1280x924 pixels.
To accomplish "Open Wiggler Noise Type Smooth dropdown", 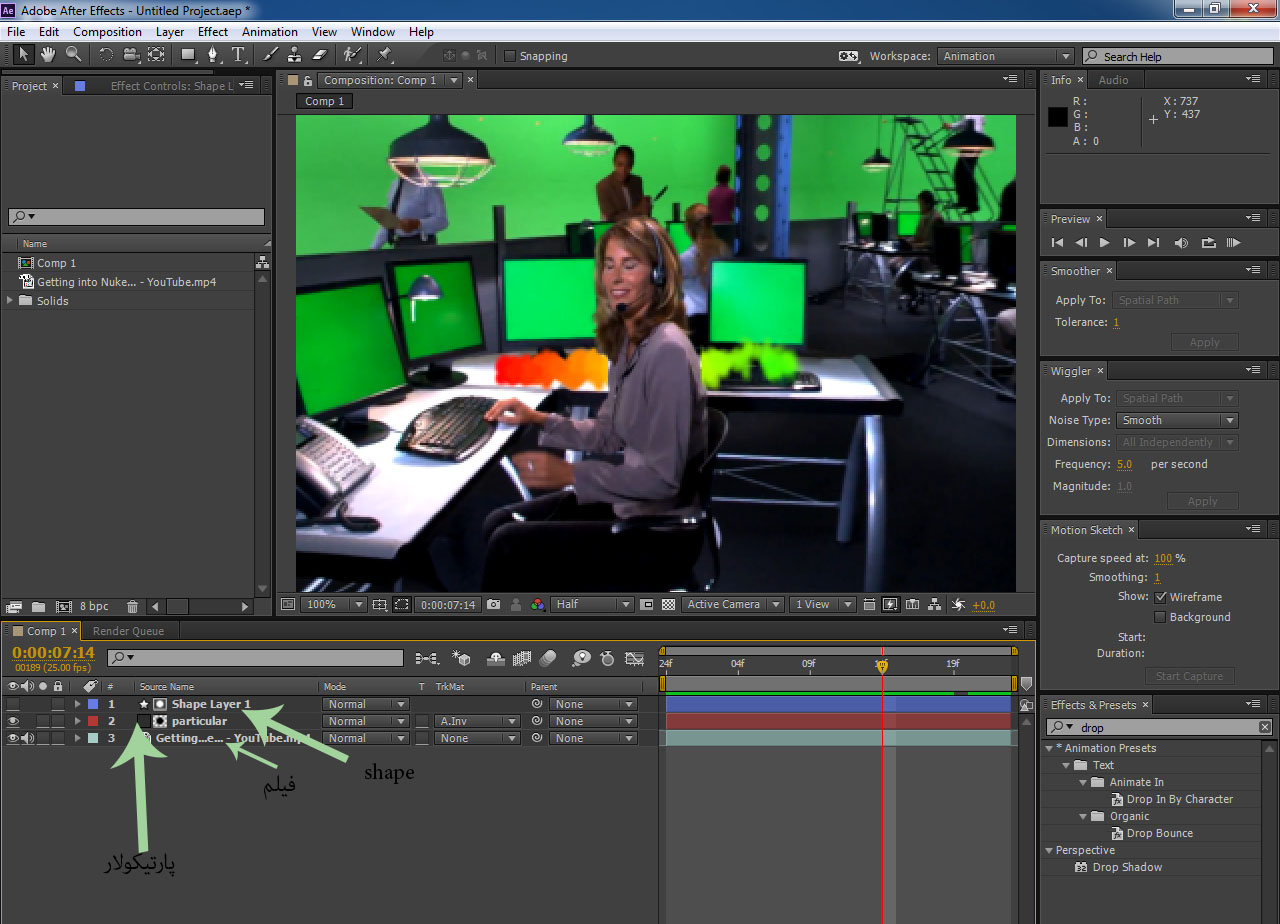I will (x=1177, y=420).
